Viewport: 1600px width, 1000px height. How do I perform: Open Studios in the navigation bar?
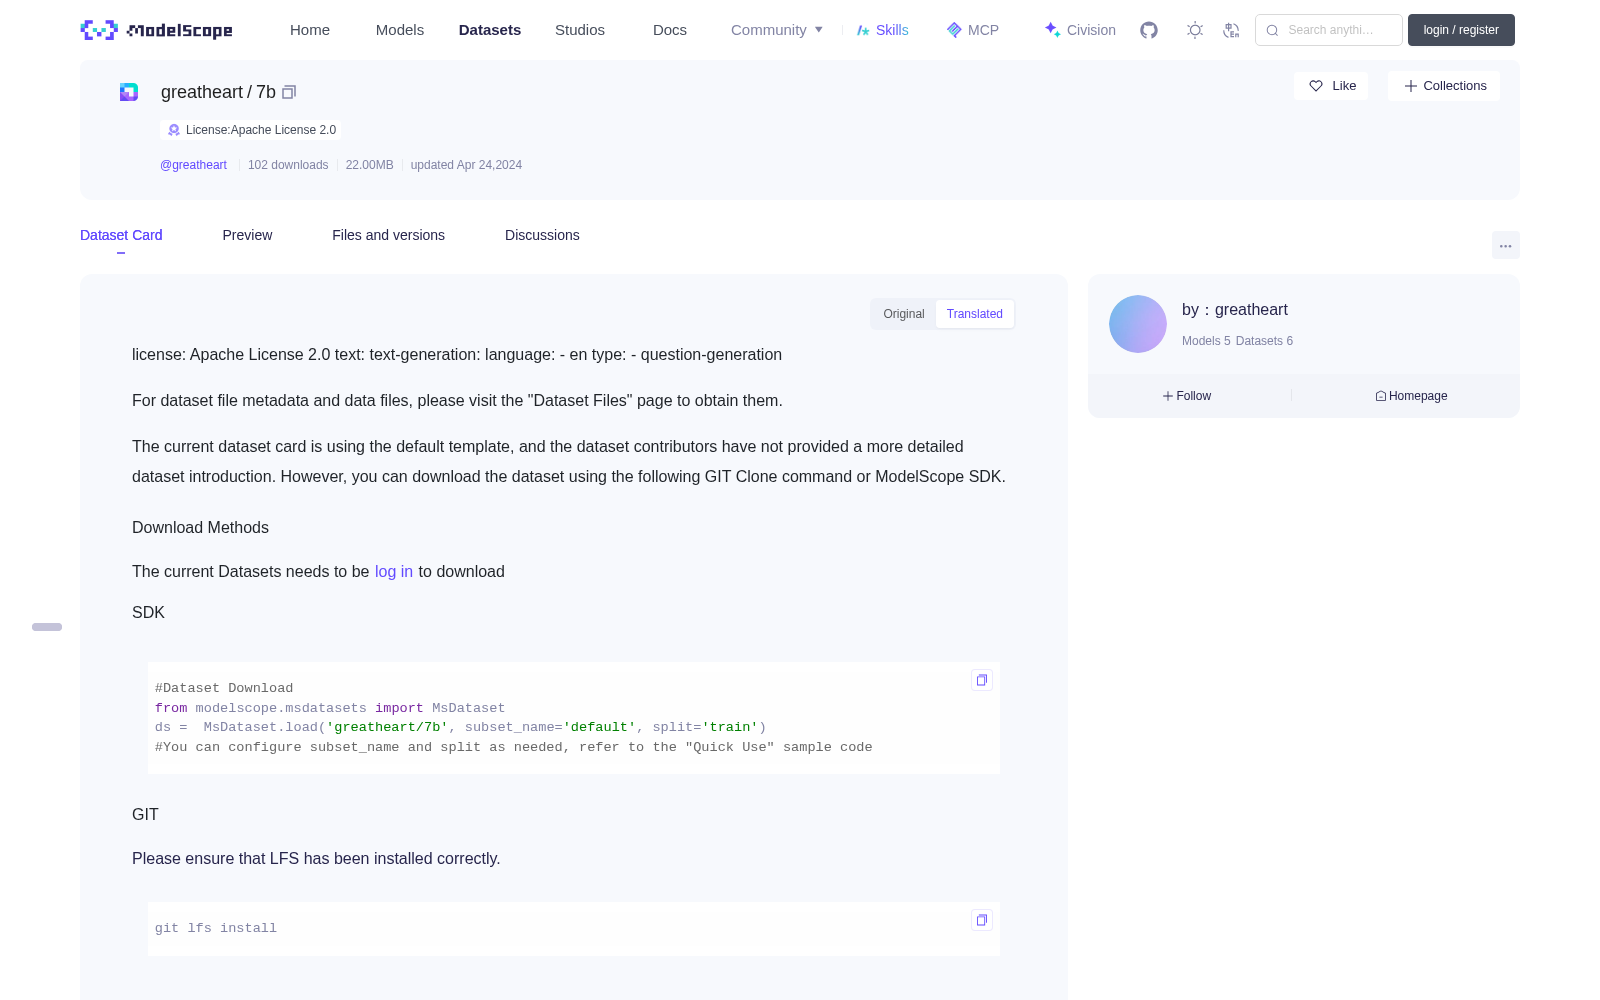click(580, 30)
